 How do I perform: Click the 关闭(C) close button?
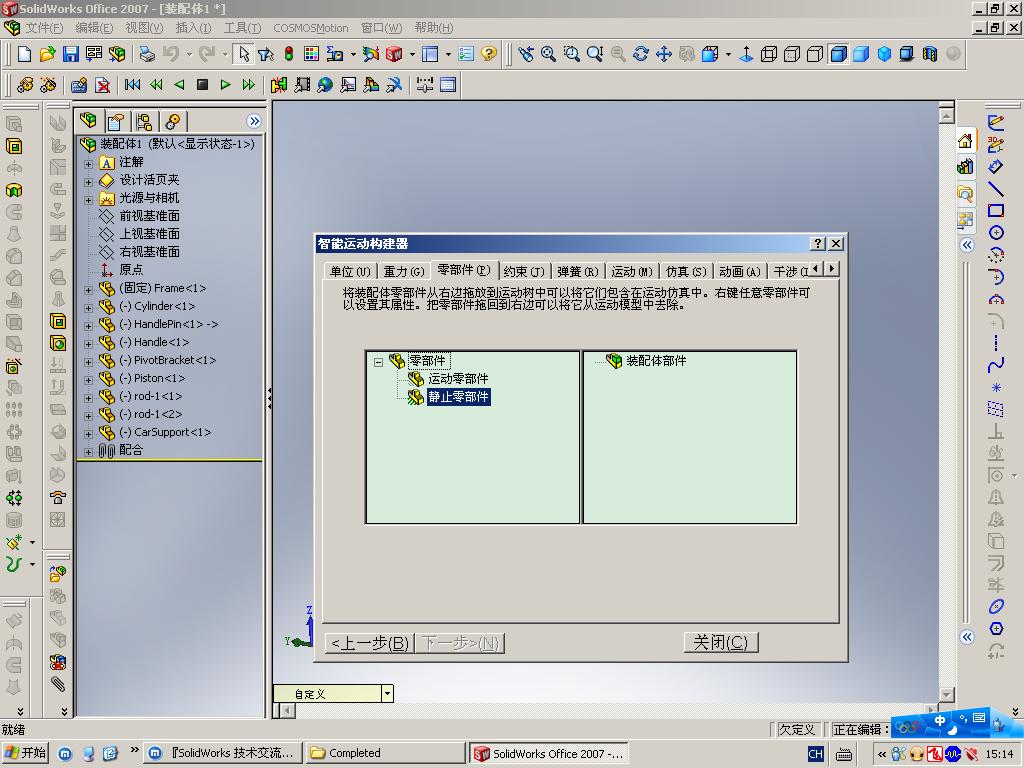(721, 643)
